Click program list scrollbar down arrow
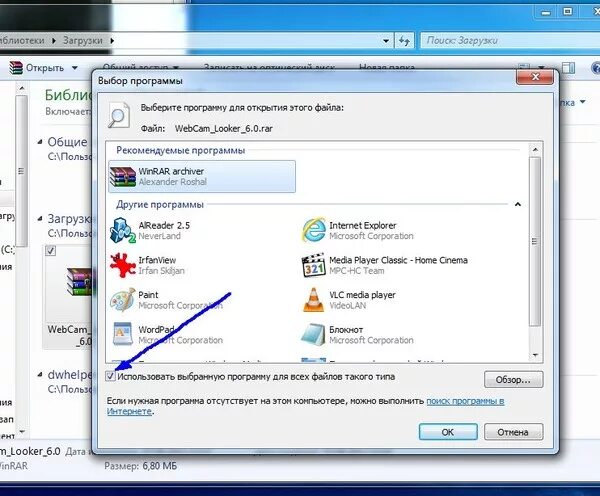The height and width of the screenshot is (496, 600). [x=535, y=355]
